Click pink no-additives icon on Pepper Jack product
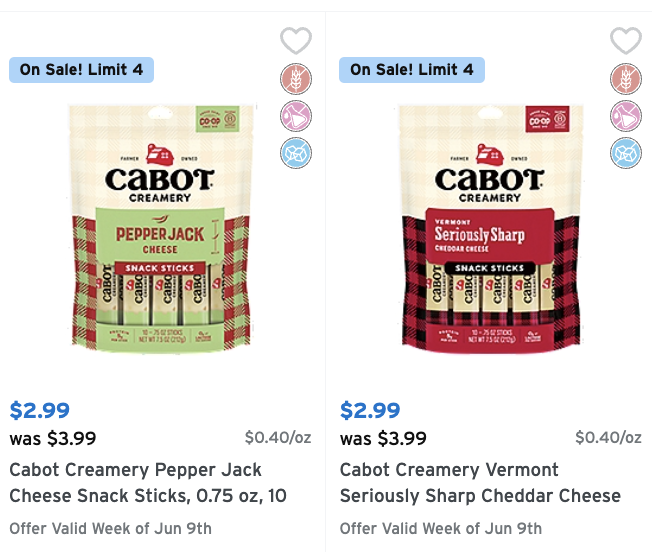The height and width of the screenshot is (552, 652). click(296, 116)
